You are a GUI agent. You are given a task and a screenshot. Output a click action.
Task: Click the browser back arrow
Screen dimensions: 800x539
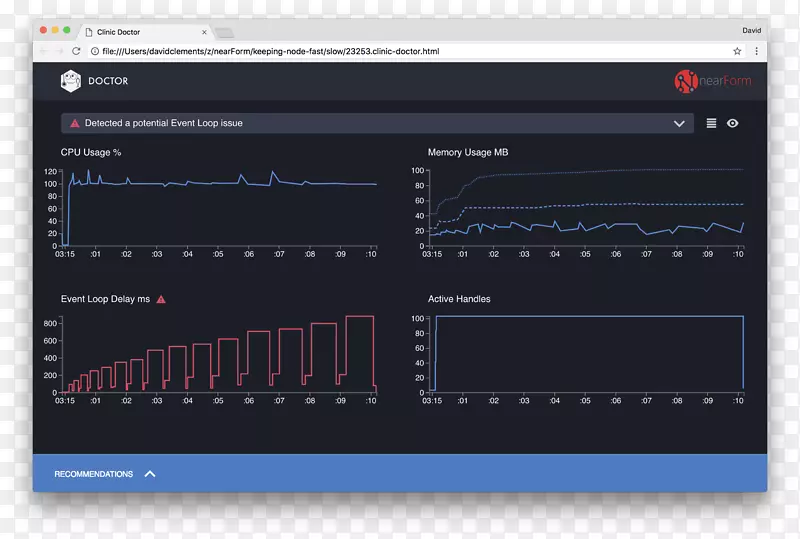(x=44, y=51)
